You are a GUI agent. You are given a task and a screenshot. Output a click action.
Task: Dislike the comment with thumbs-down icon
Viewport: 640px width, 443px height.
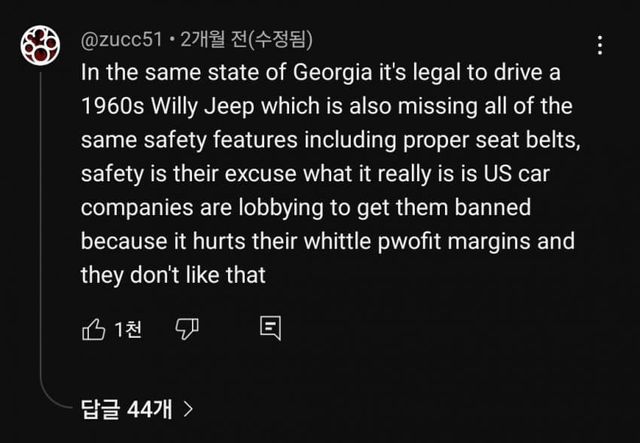click(184, 327)
